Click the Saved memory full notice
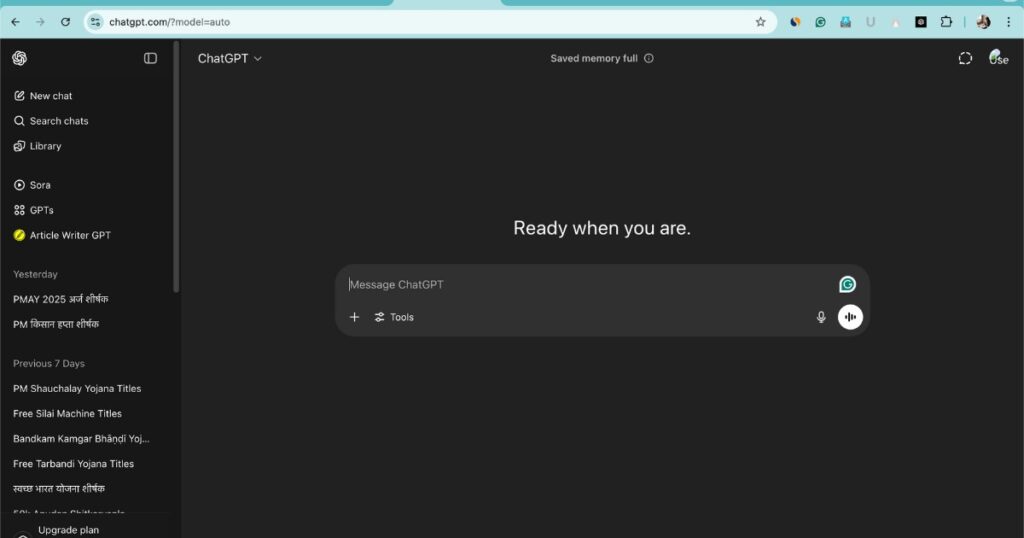The height and width of the screenshot is (538, 1024). (594, 58)
